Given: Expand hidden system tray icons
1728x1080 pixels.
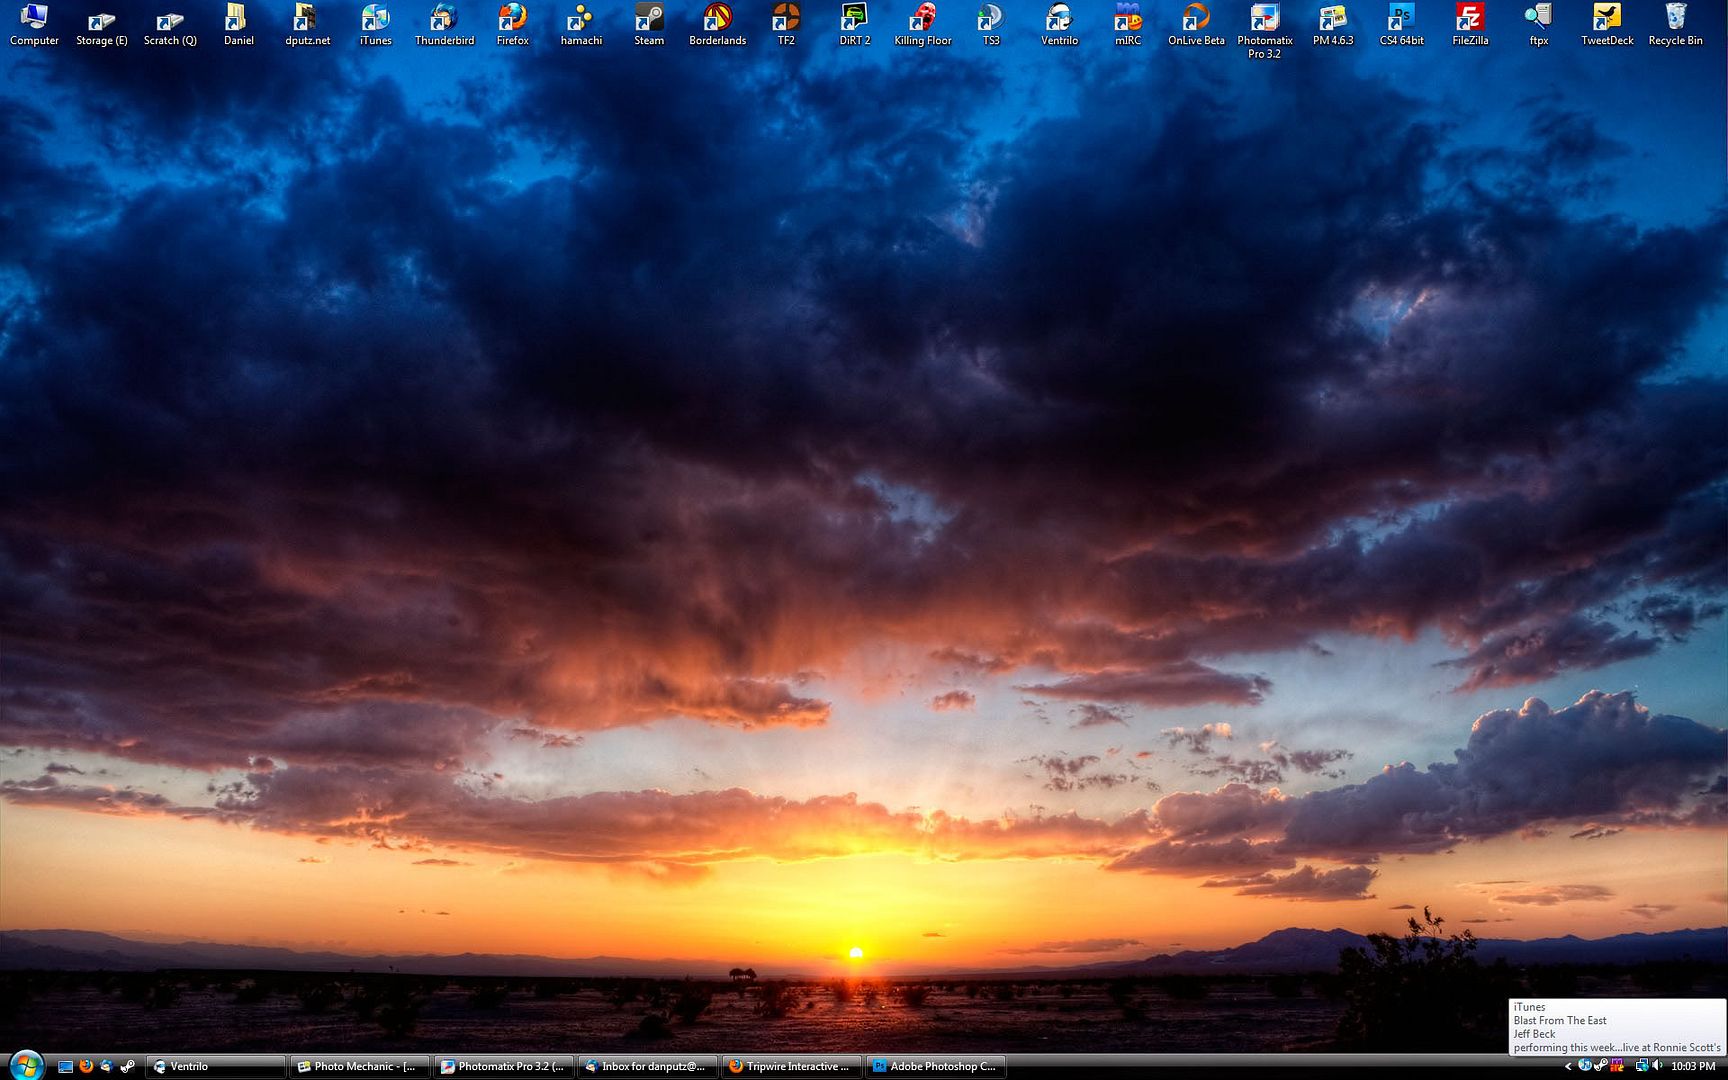Looking at the screenshot, I should pos(1568,1067).
